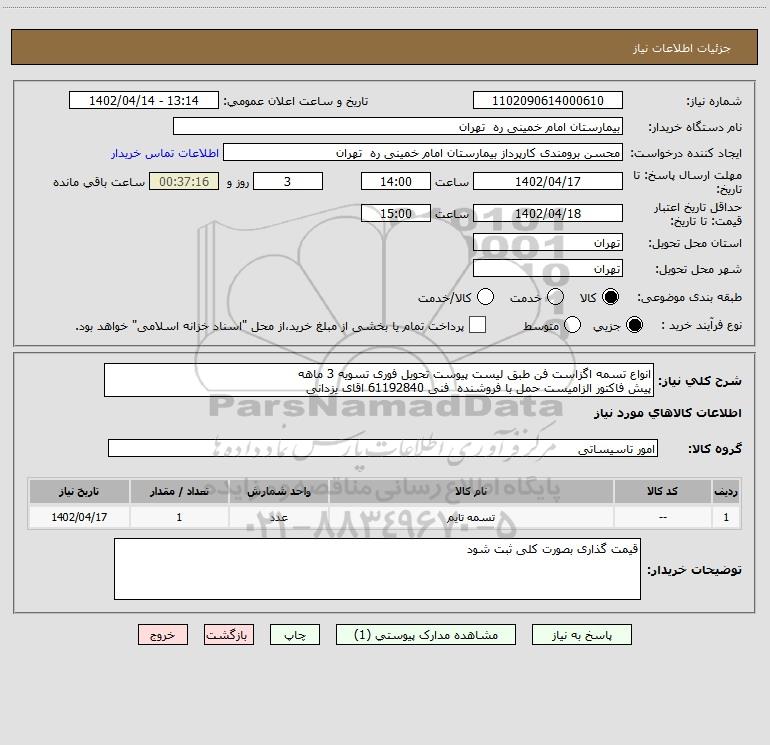Click the چاپ print button
This screenshot has width=770, height=745.
coord(295,635)
